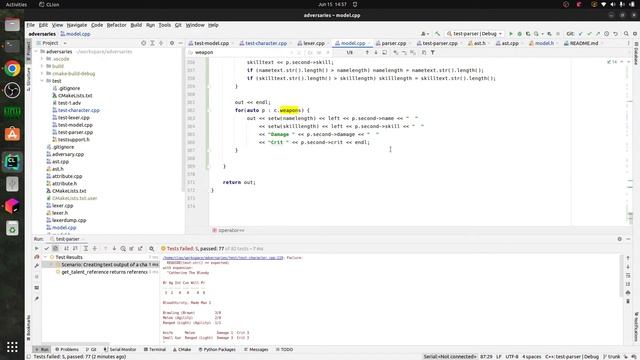This screenshot has width=640, height=360.
Task: Toggle show passed tests checkmark
Action: click(x=47, y=248)
